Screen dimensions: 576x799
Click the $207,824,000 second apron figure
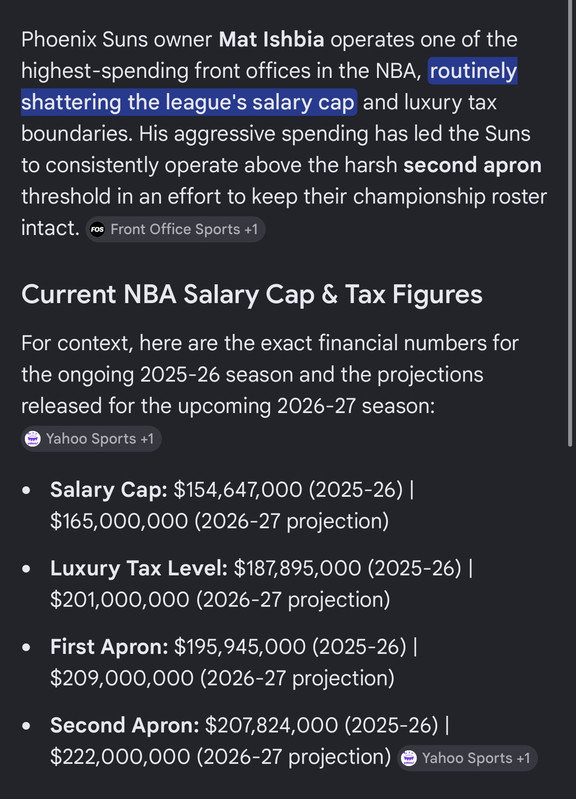[272, 725]
